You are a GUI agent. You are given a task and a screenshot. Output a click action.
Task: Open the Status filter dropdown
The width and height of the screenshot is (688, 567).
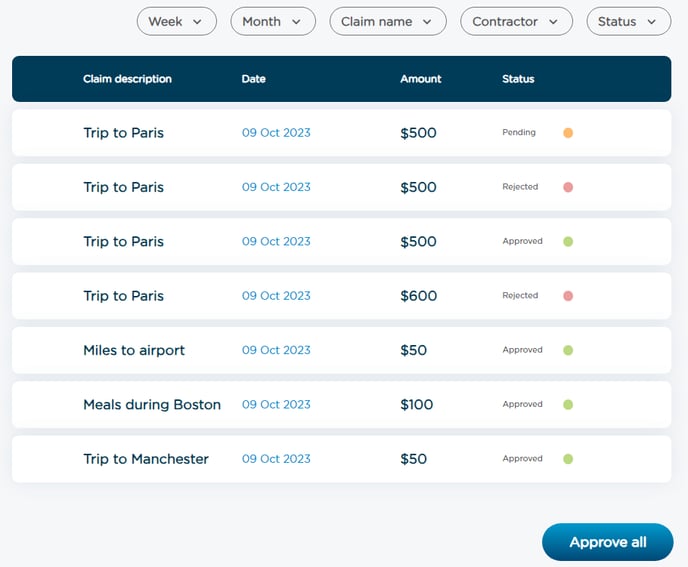tap(627, 22)
